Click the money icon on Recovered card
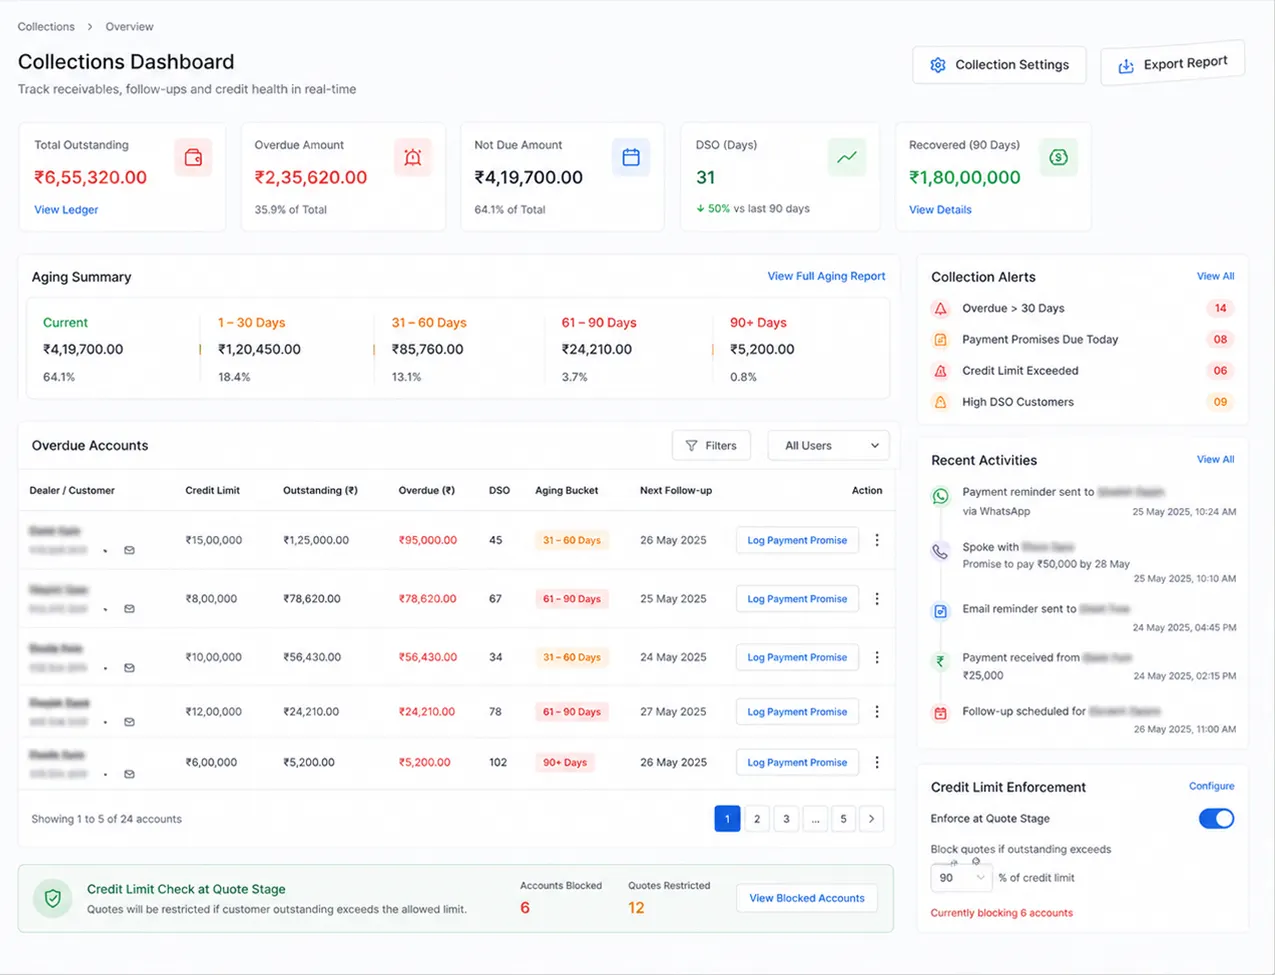This screenshot has height=975, width=1275. [x=1058, y=157]
